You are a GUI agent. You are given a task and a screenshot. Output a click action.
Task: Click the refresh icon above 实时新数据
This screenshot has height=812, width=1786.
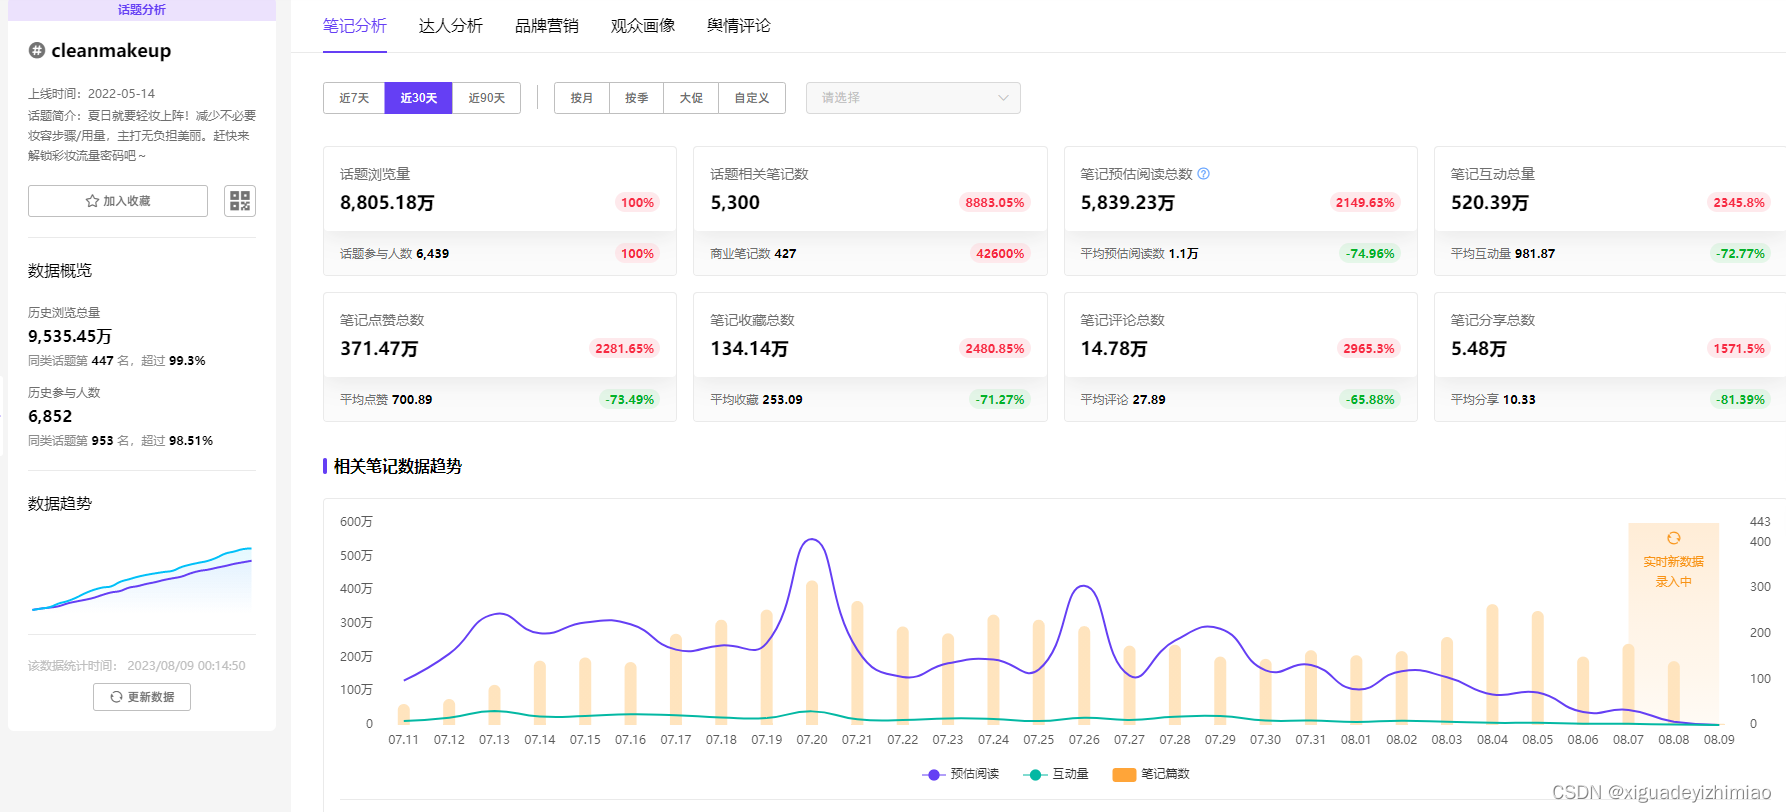coord(1674,538)
